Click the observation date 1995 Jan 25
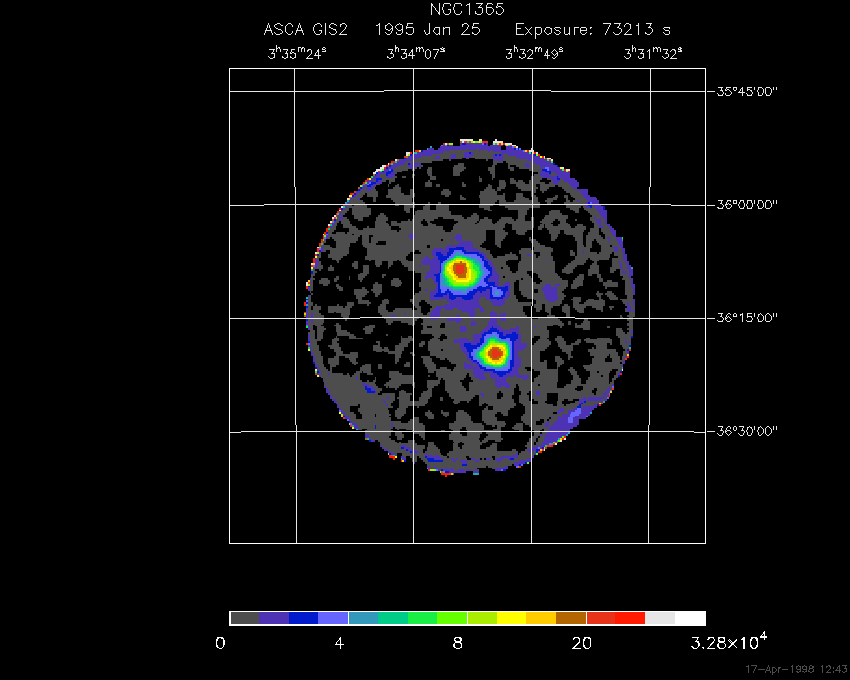Image resolution: width=850 pixels, height=680 pixels. click(428, 29)
